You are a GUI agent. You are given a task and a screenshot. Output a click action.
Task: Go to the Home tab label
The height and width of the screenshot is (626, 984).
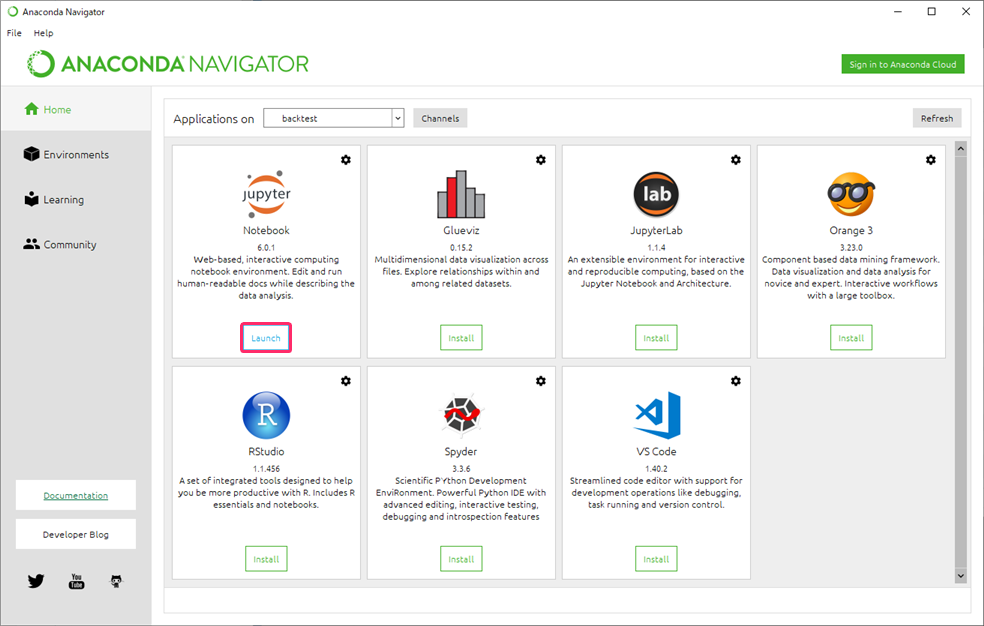tap(57, 110)
